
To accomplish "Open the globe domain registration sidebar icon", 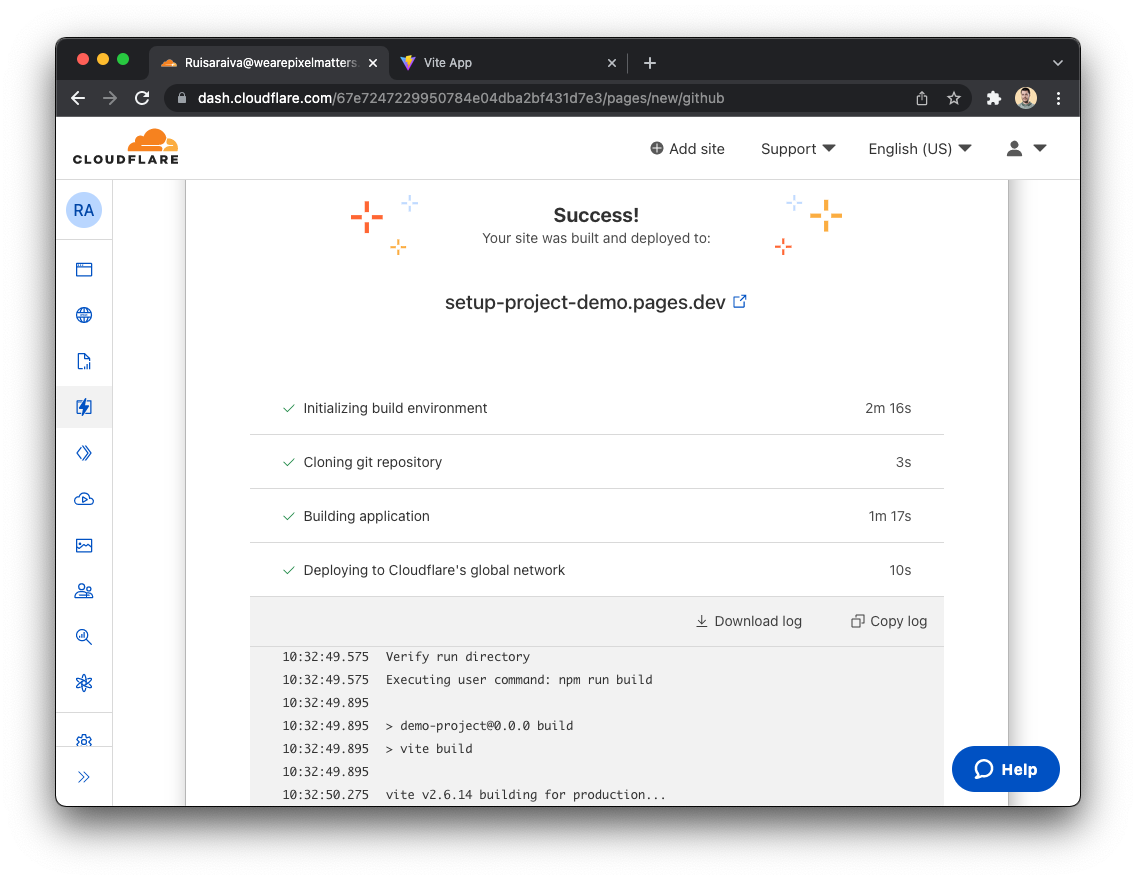I will point(84,316).
